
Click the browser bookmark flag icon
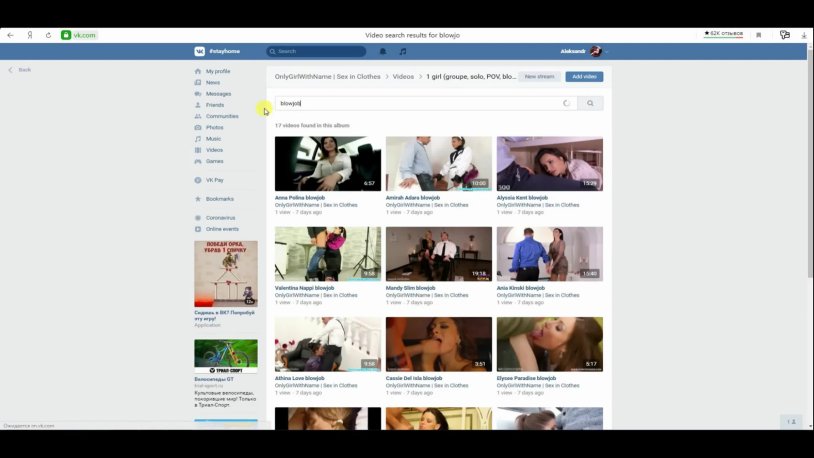point(758,35)
